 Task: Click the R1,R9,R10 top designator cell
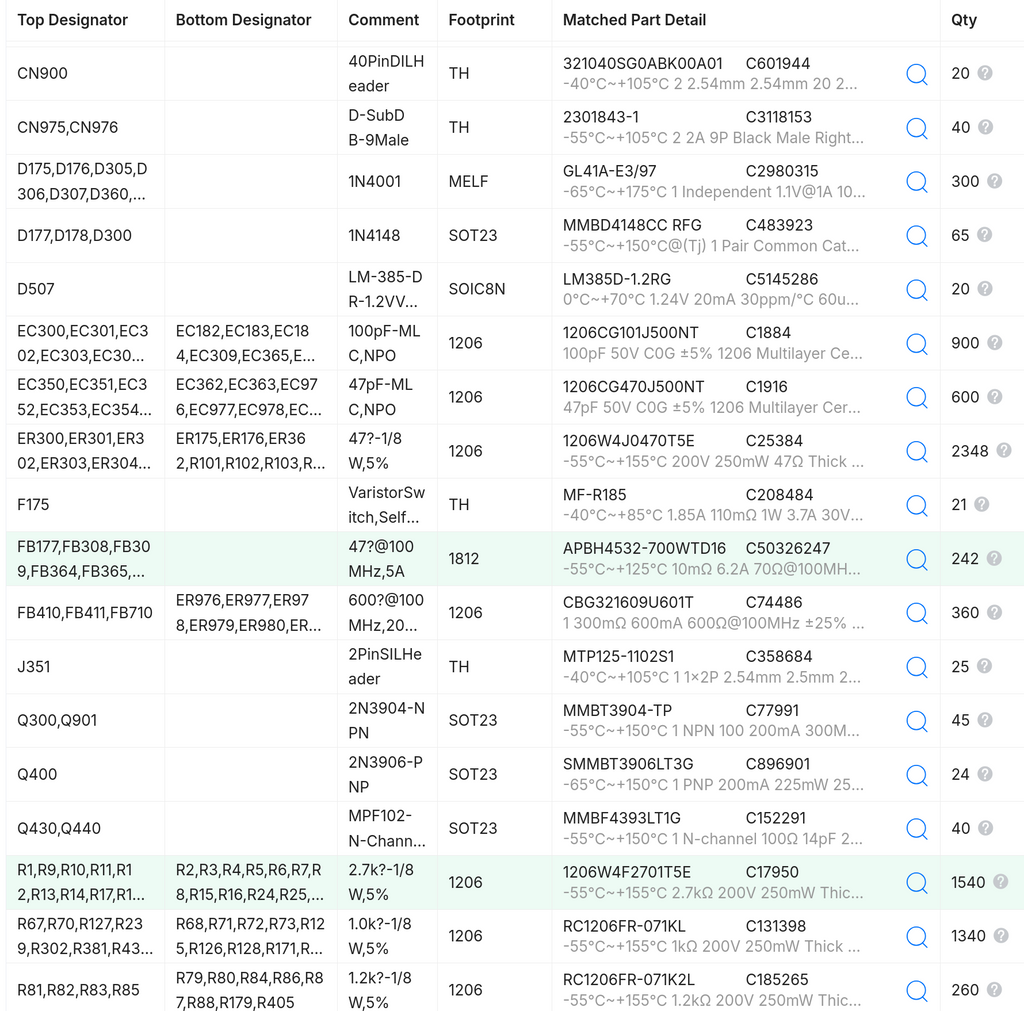86,882
